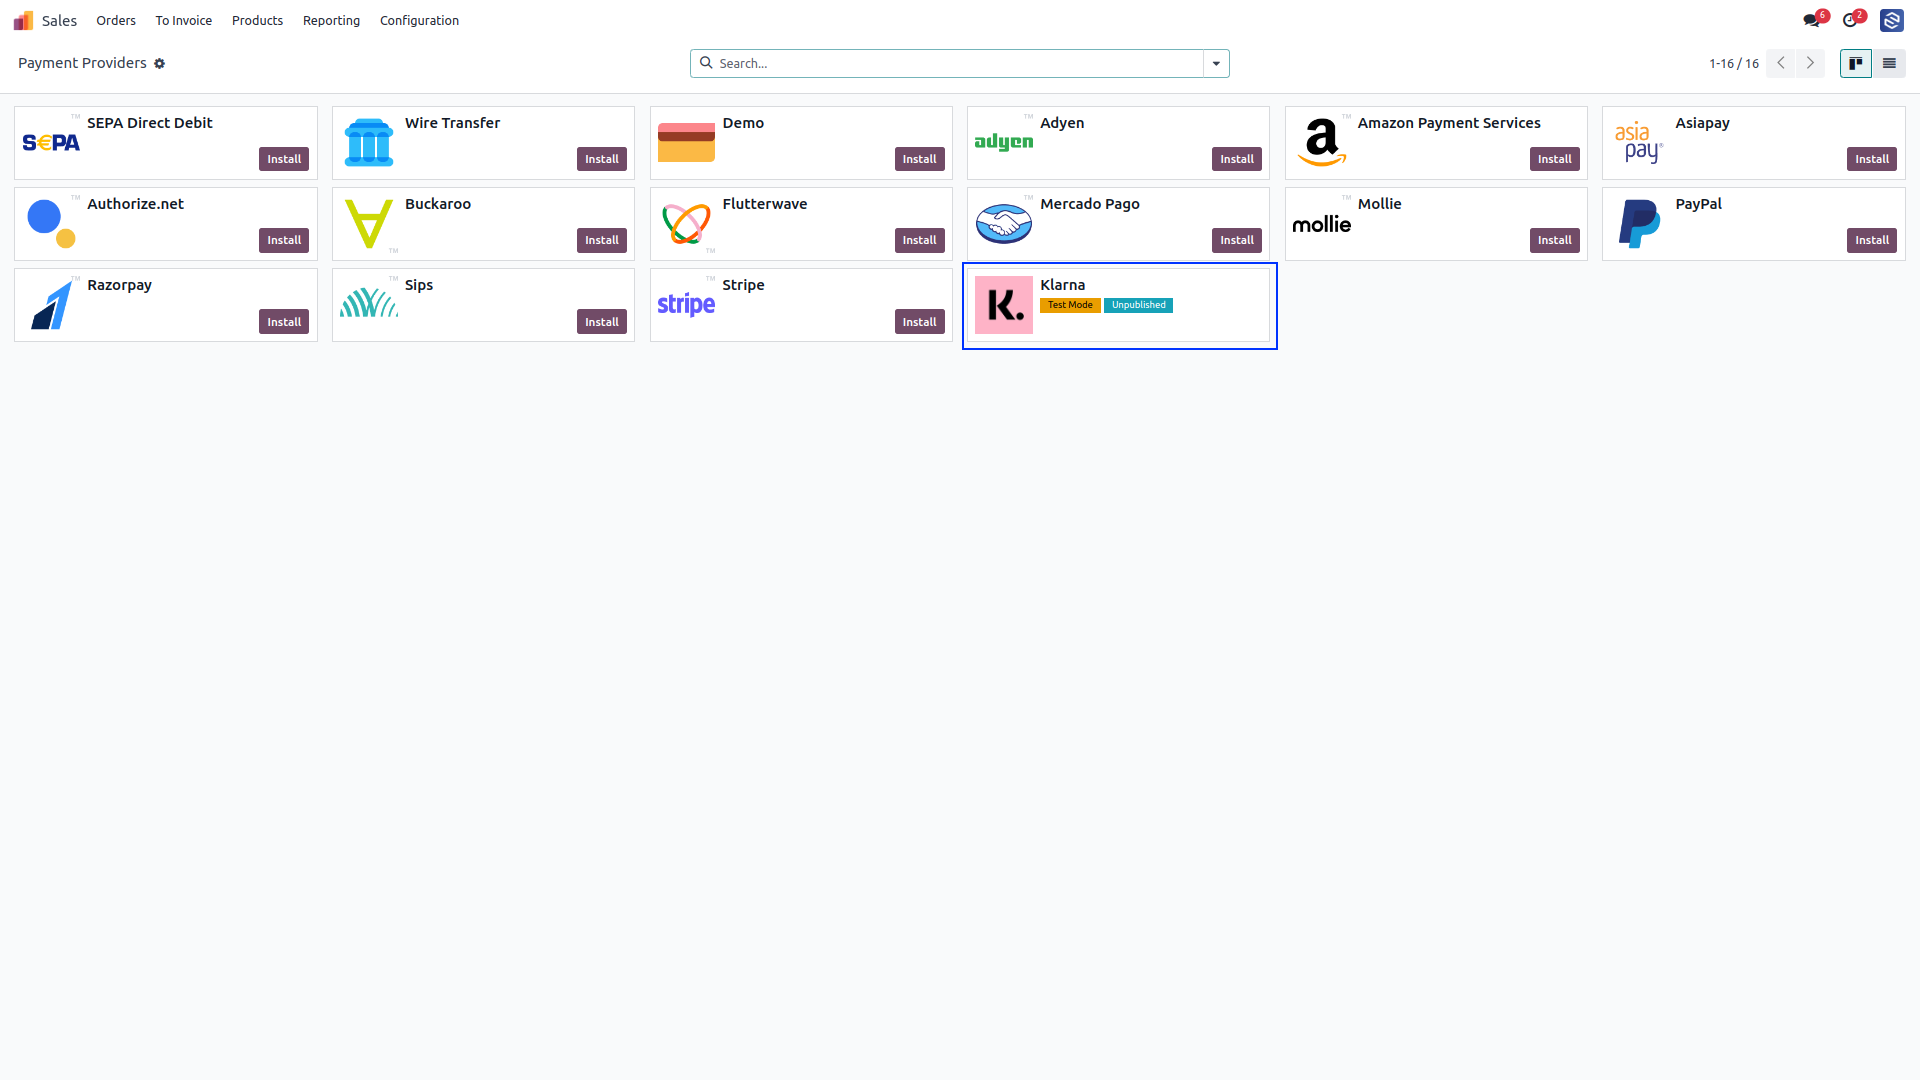Open the Reporting menu
This screenshot has height=1080, width=1920.
pyautogui.click(x=331, y=20)
